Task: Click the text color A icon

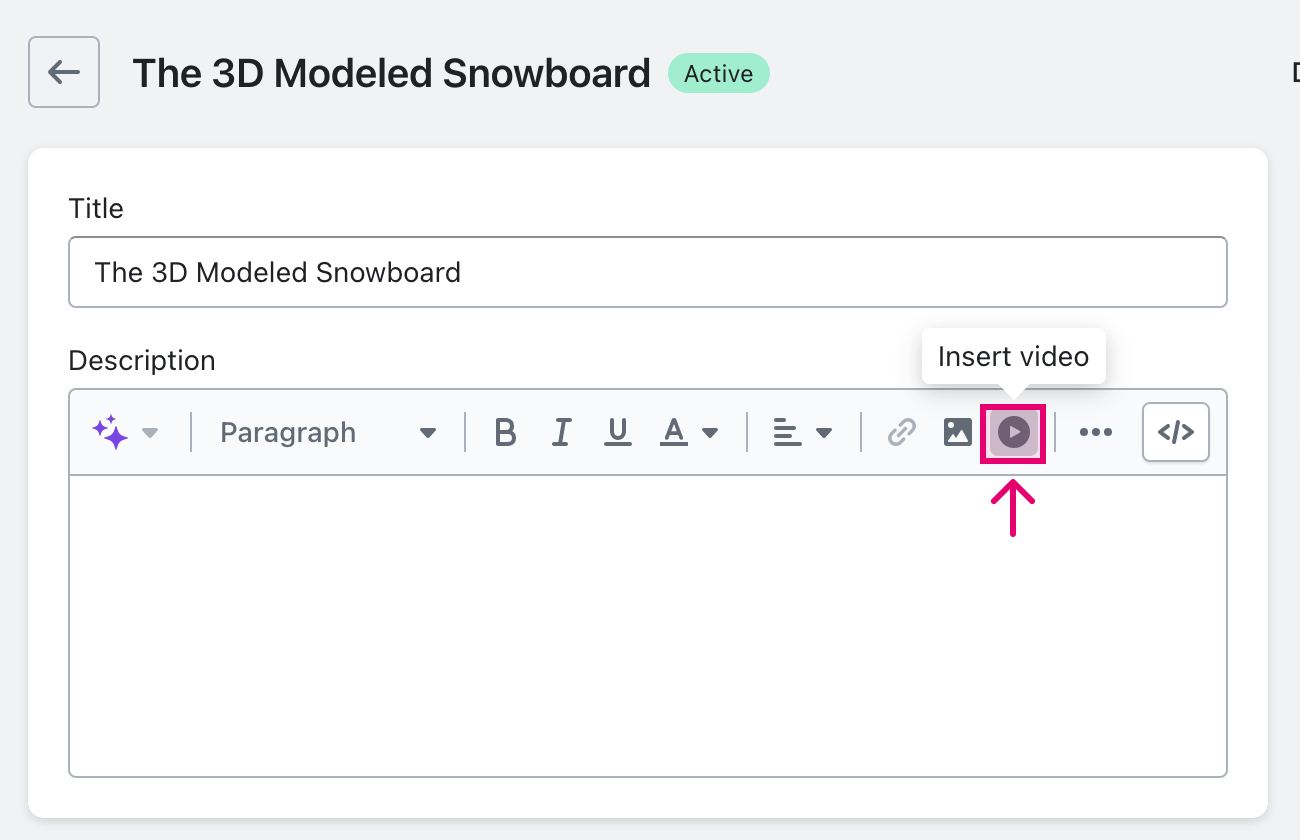Action: pyautogui.click(x=675, y=432)
